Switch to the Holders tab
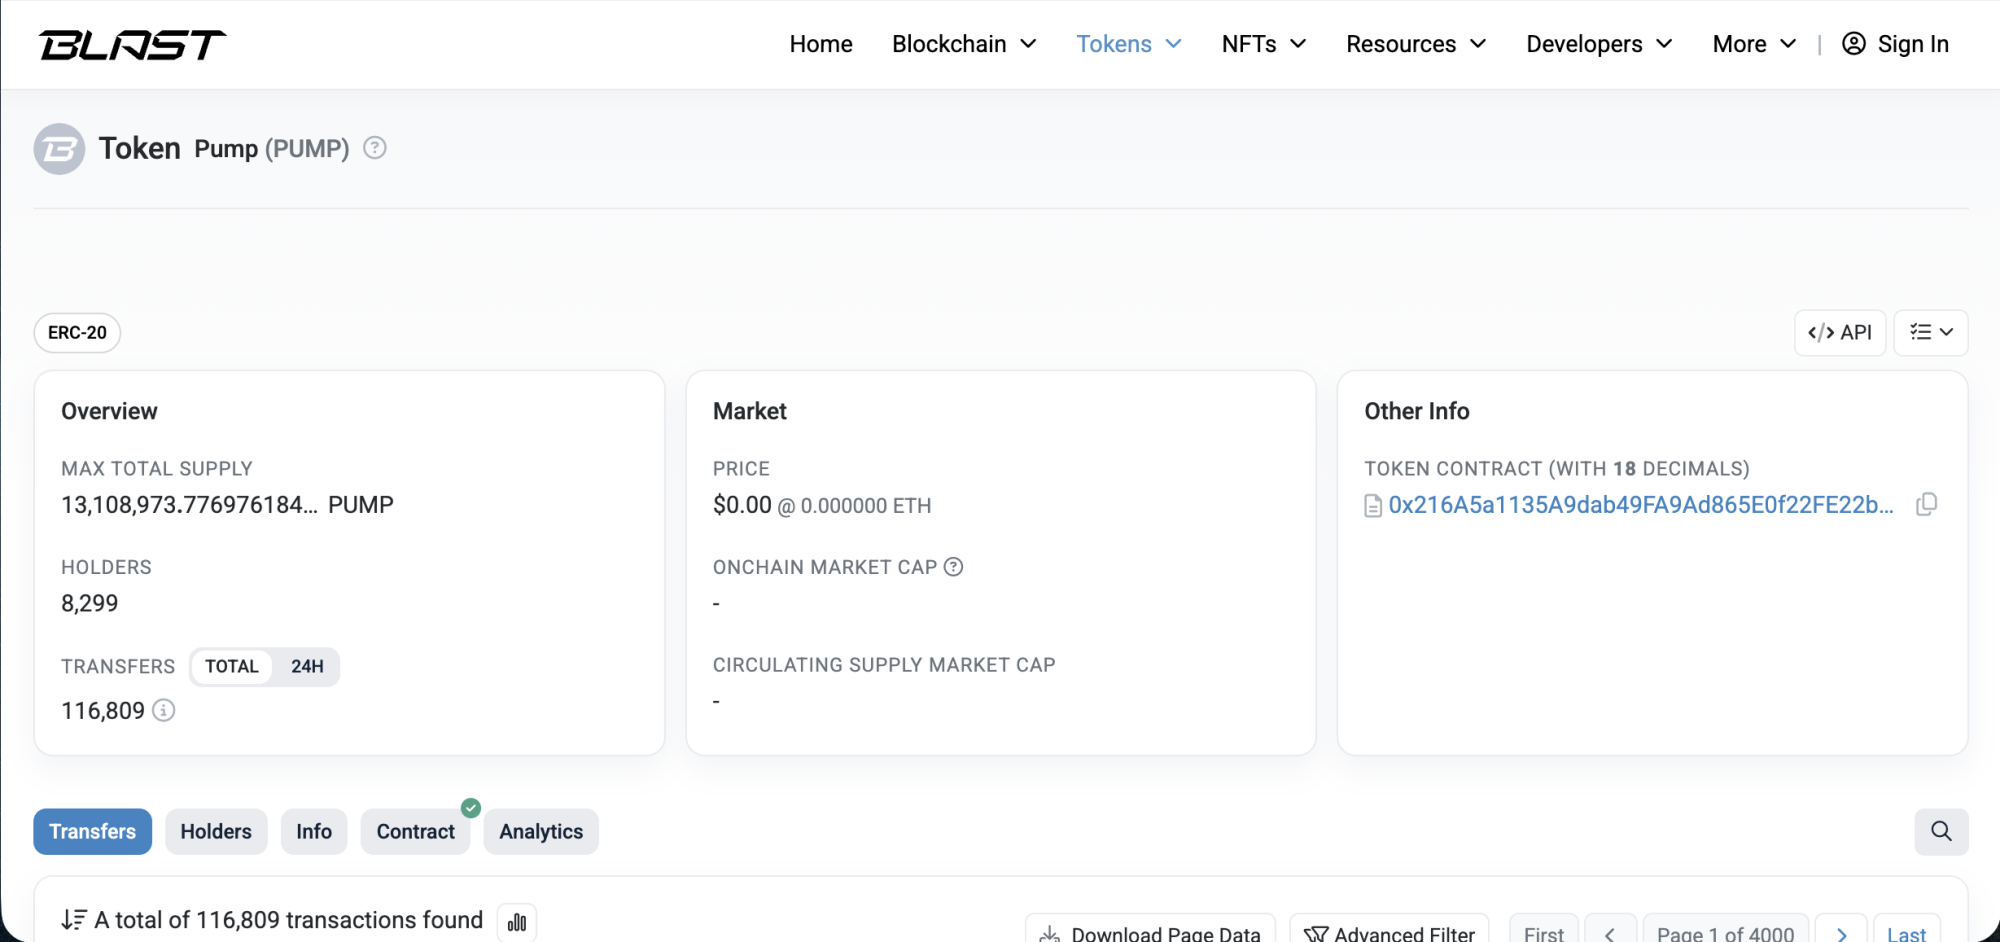2000x942 pixels. point(216,832)
